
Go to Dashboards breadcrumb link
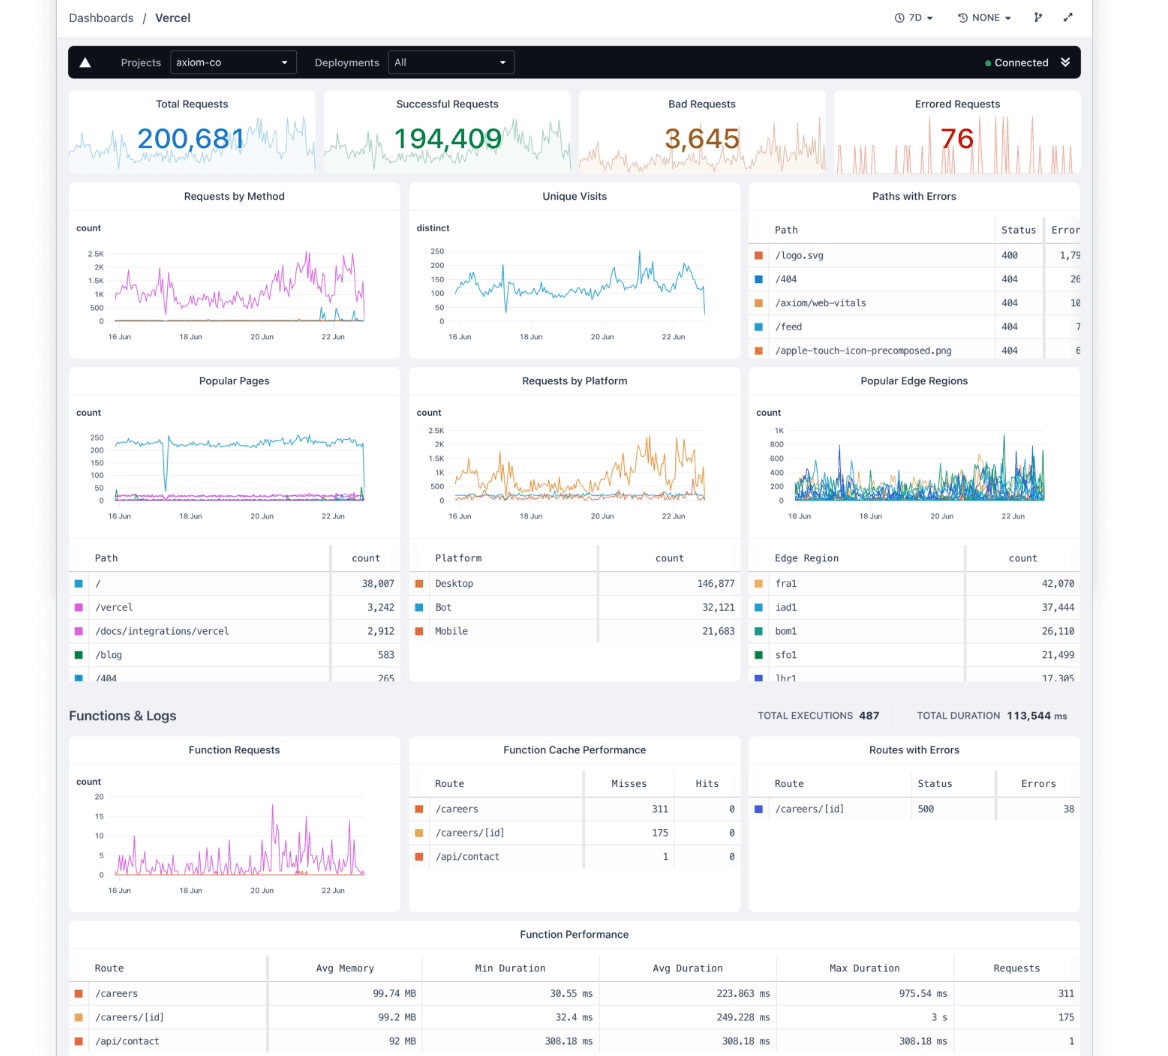[101, 18]
